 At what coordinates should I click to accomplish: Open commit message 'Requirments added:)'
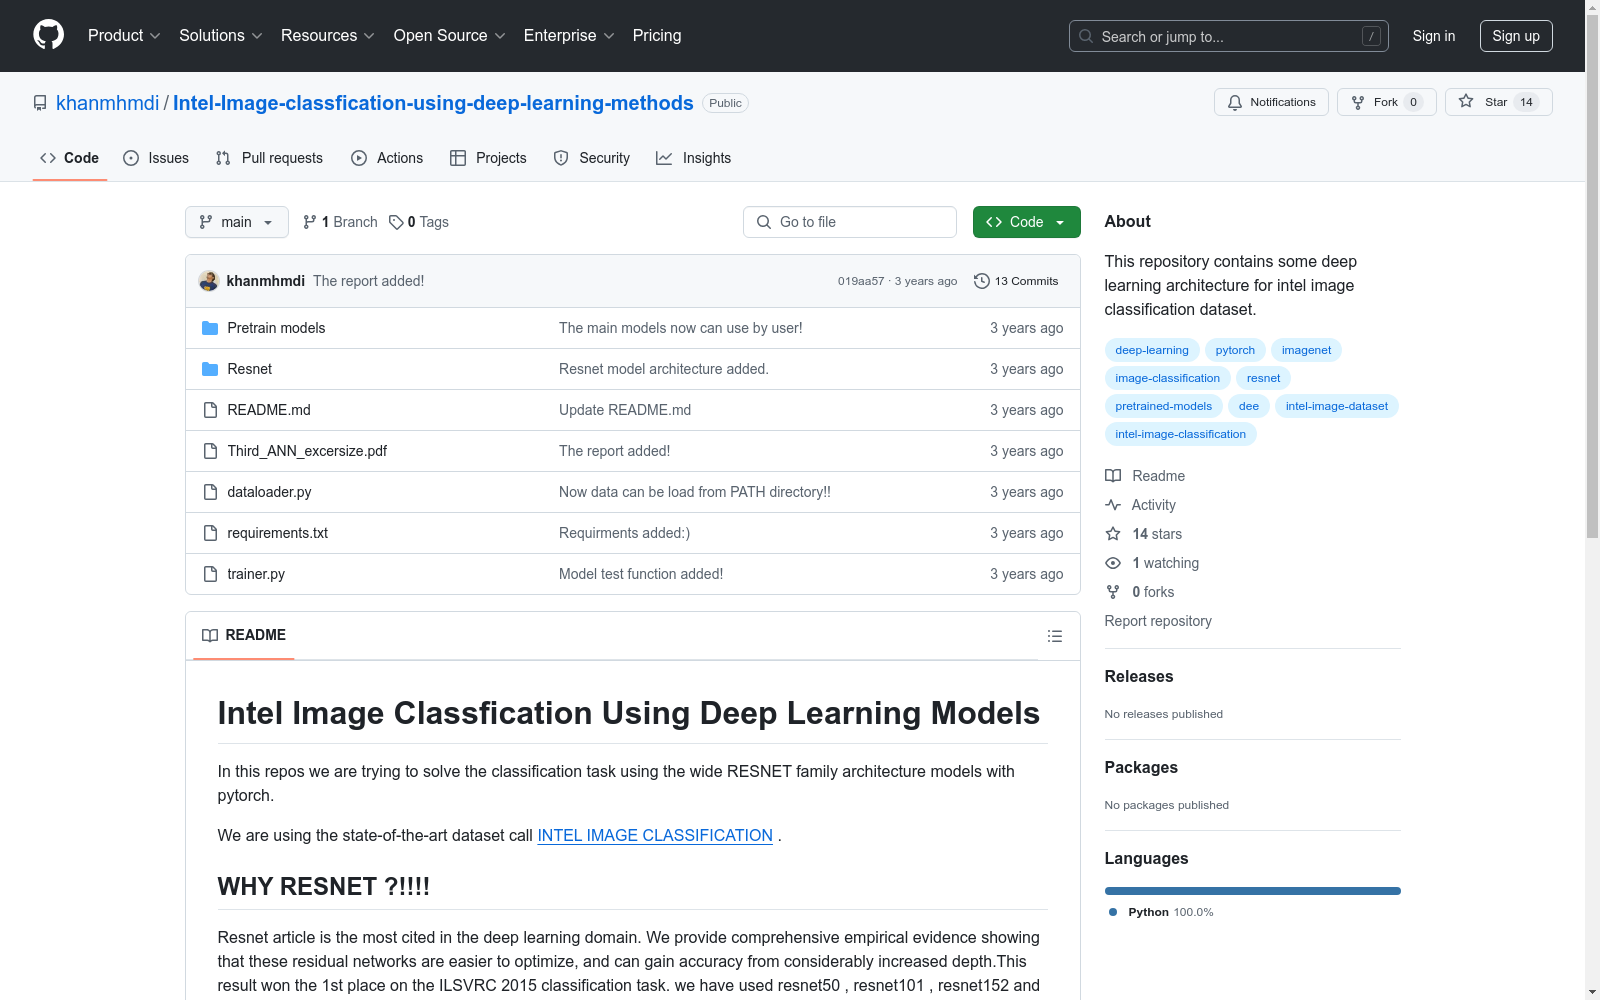pos(624,533)
